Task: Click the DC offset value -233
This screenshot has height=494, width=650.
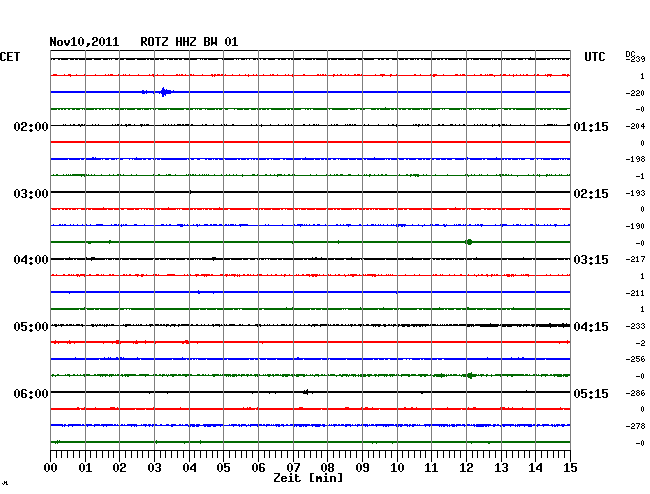Action: coord(635,326)
